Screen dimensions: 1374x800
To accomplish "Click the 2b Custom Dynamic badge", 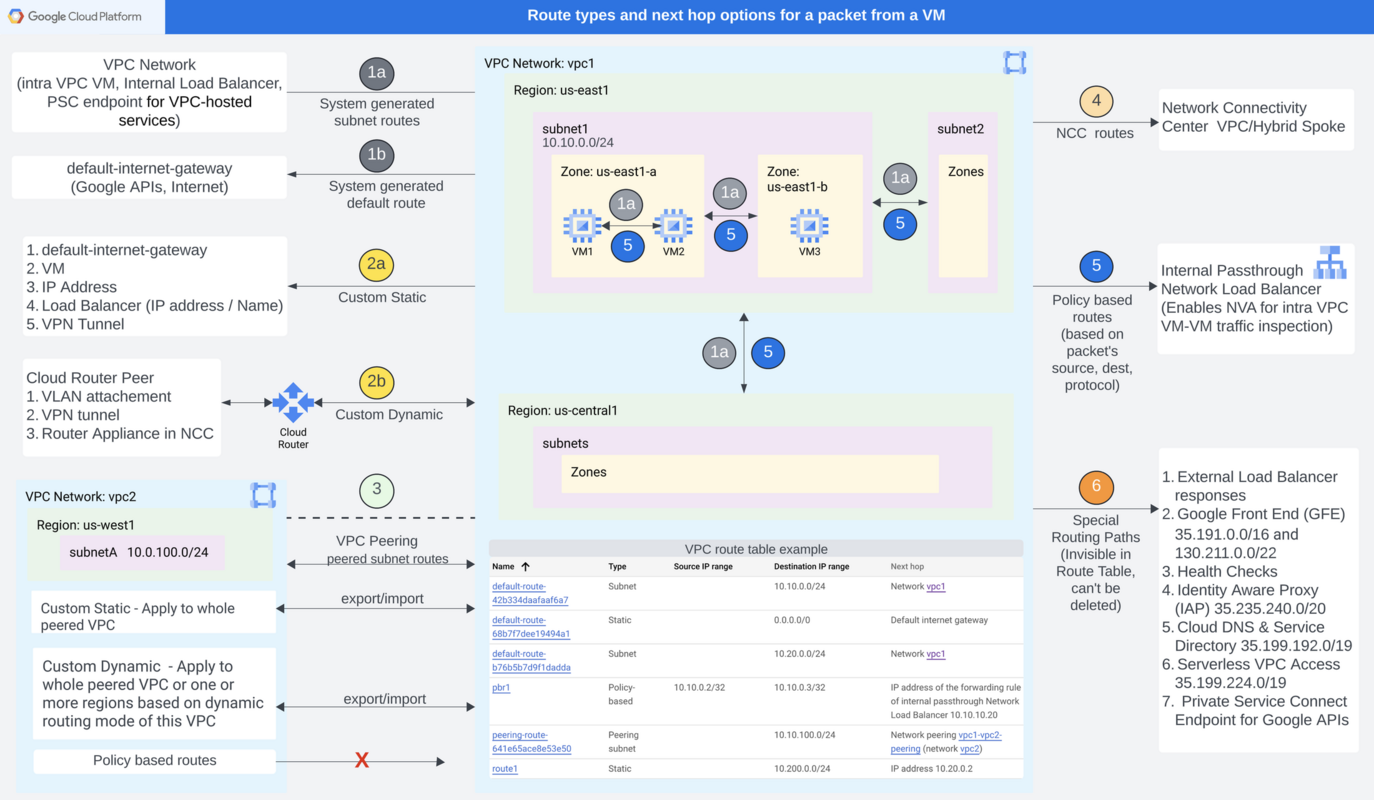I will point(377,382).
